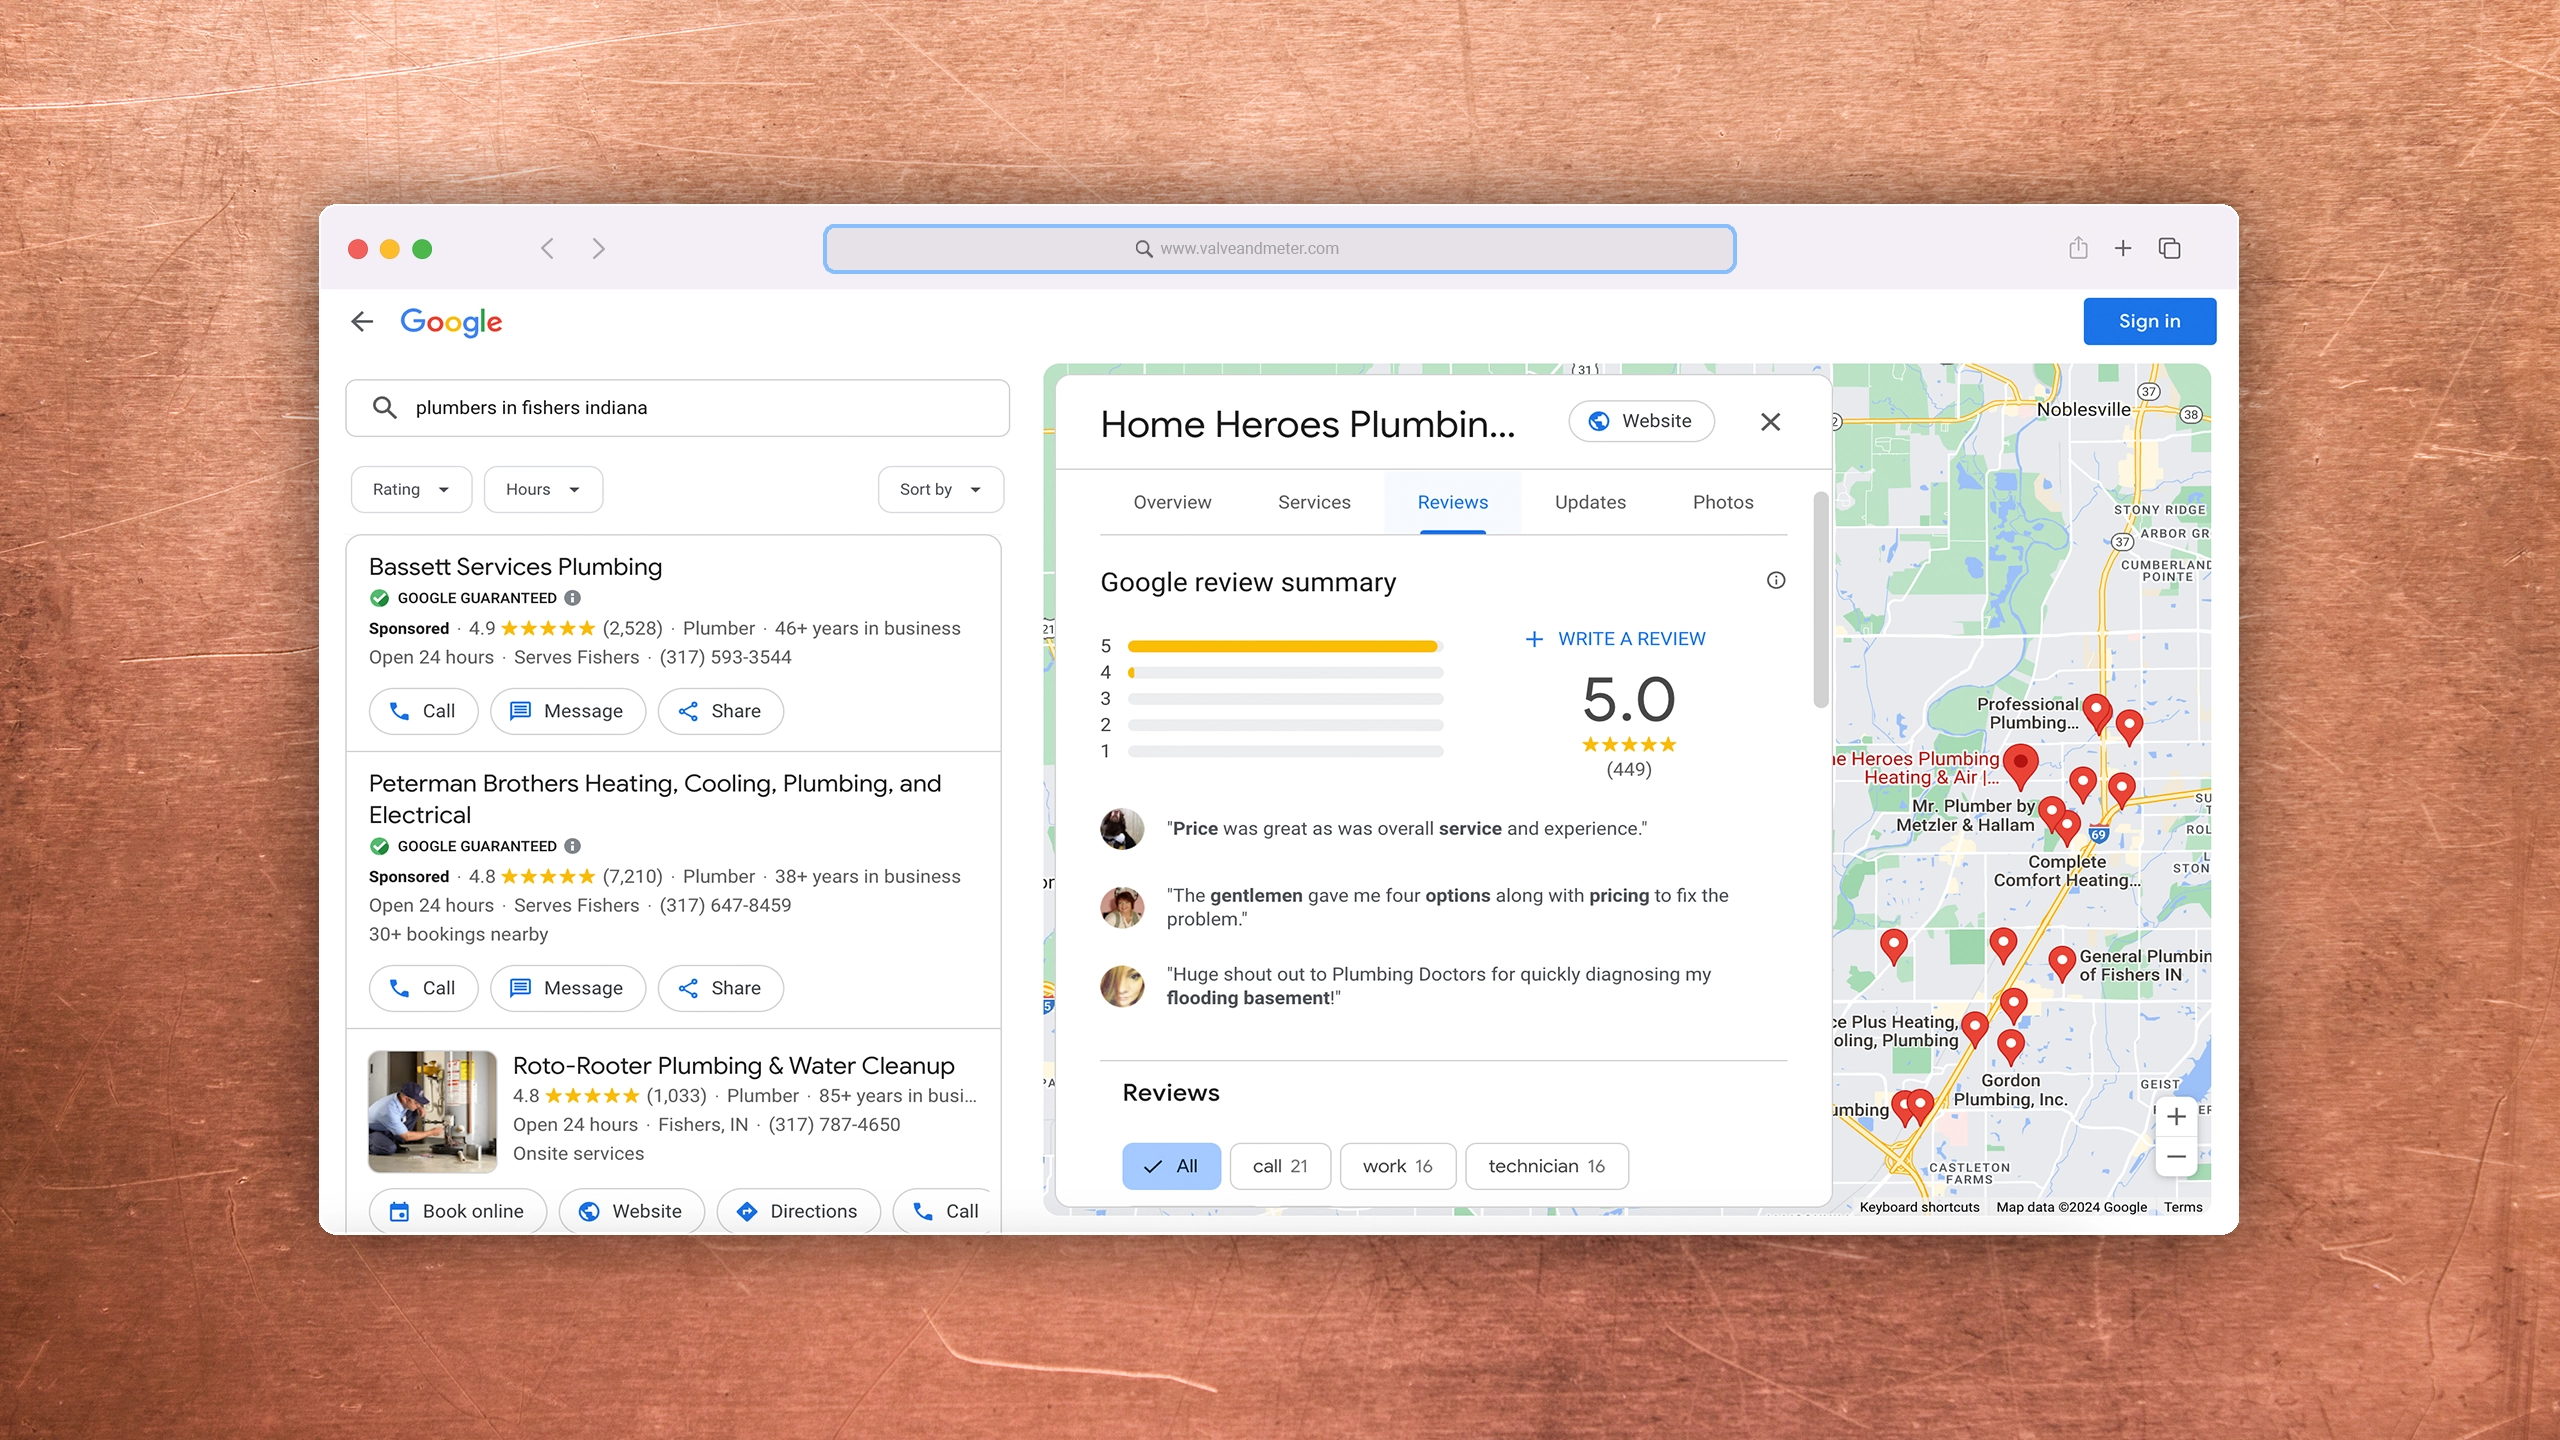Open Peterman Brothers listing title

click(655, 799)
